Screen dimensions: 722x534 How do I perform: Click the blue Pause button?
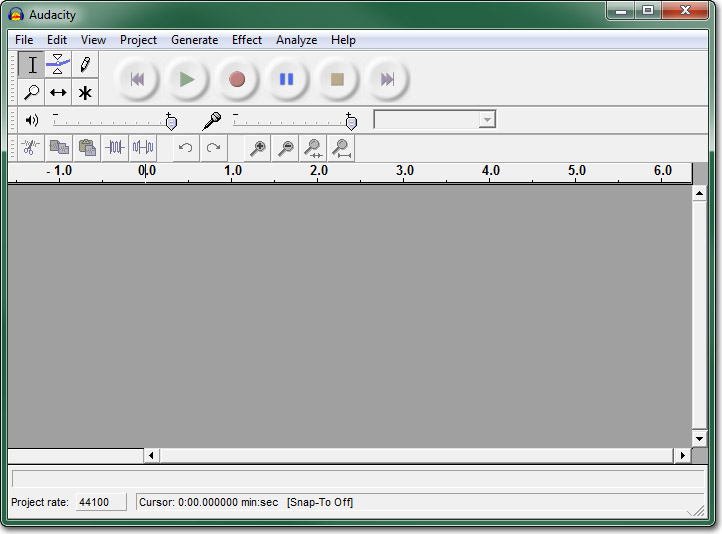click(286, 79)
